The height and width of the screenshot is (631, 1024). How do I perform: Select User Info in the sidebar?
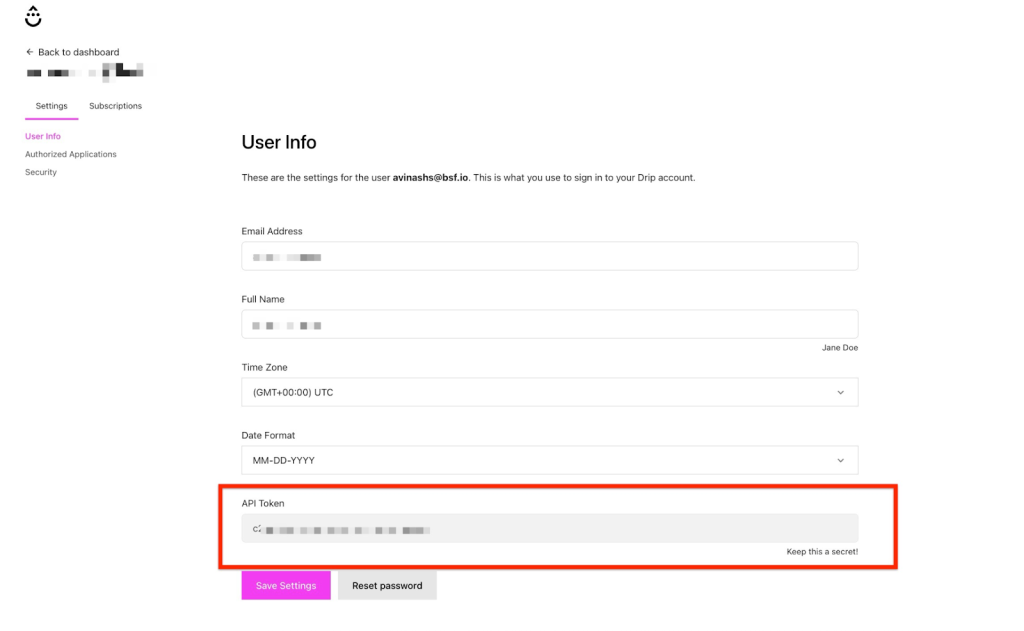43,136
